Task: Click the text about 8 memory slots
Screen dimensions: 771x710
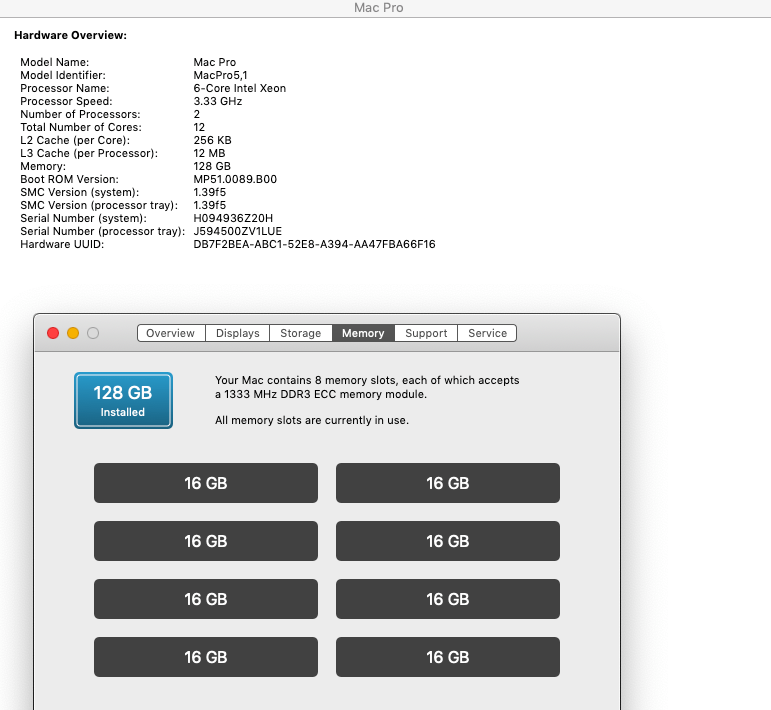Action: coord(367,387)
